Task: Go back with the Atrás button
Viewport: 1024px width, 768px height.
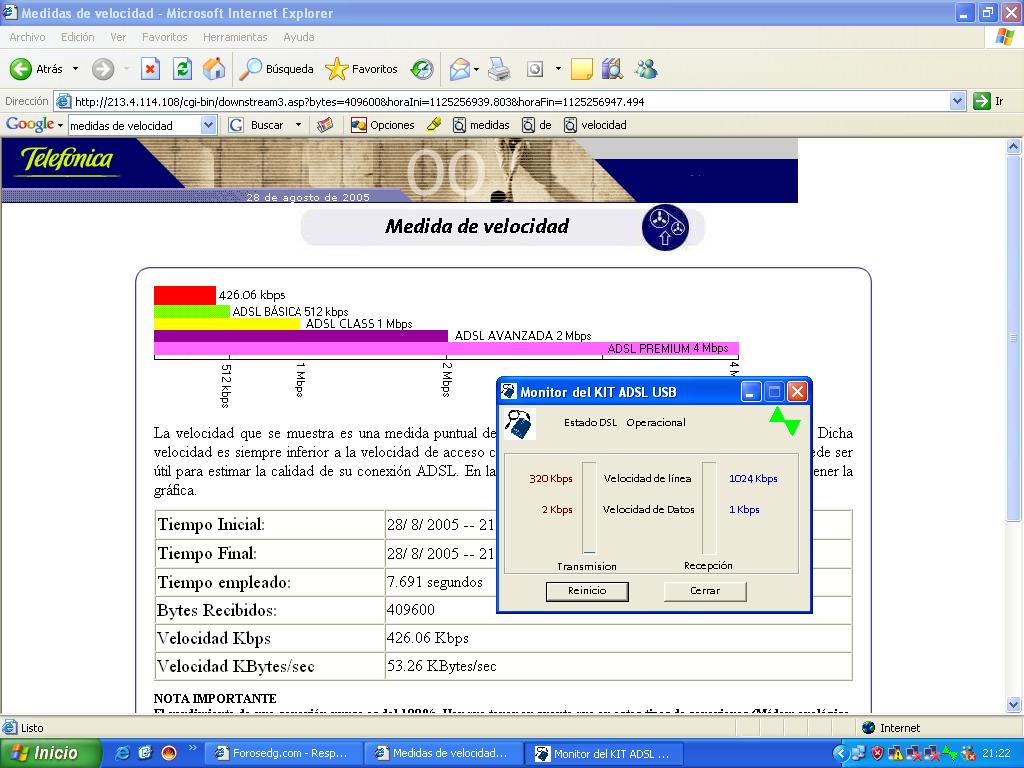Action: click(37, 69)
